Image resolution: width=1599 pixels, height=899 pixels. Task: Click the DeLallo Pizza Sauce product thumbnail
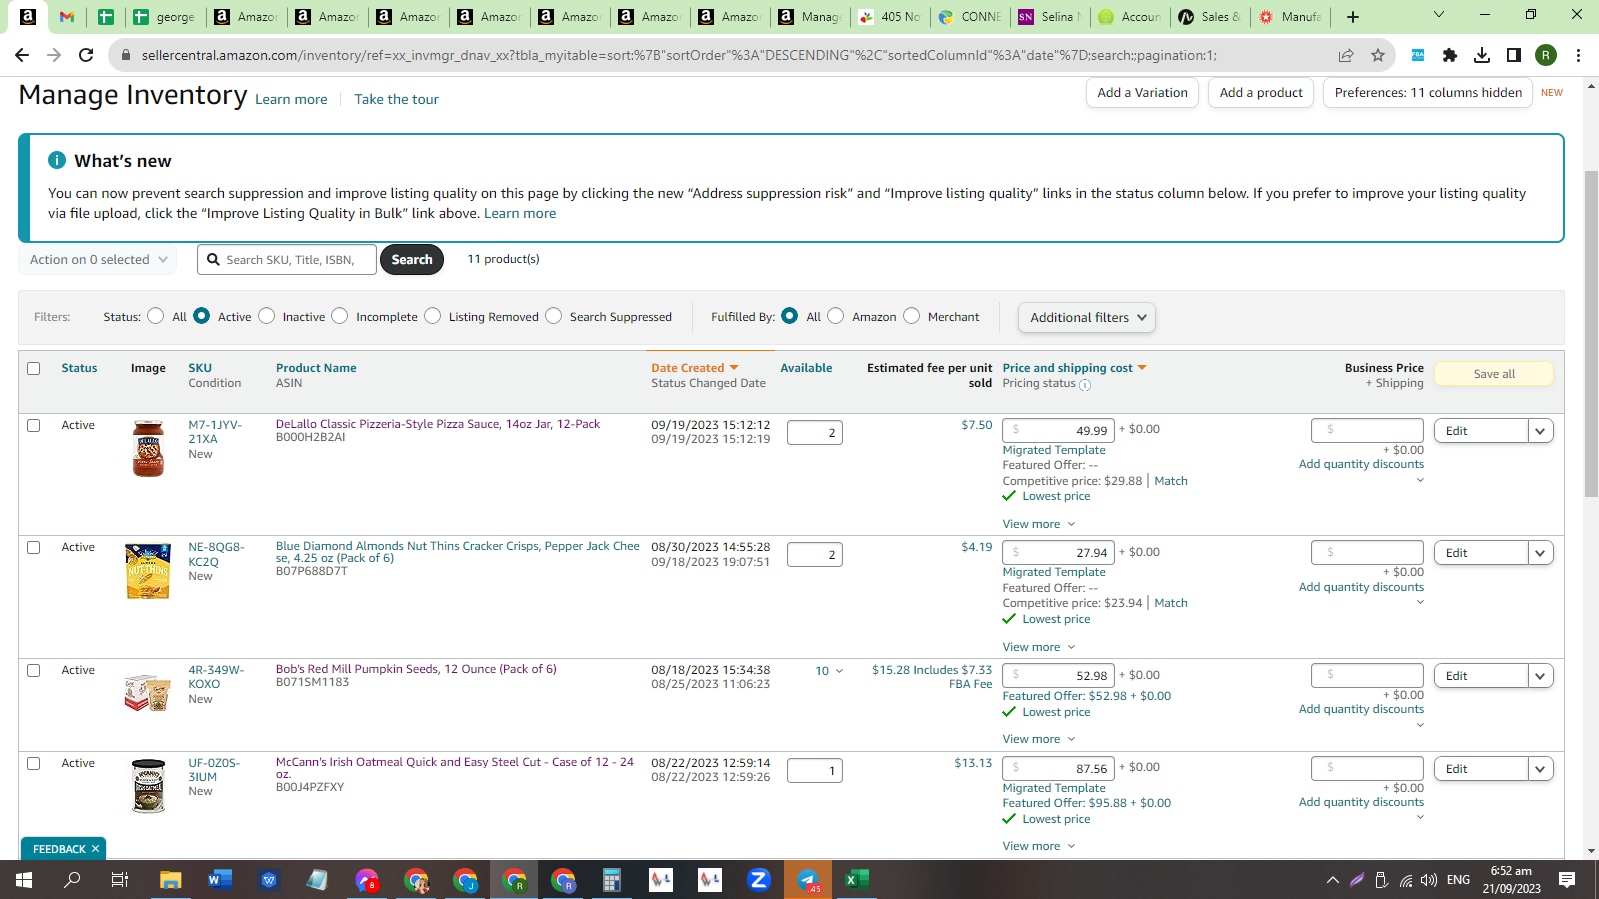[x=148, y=448]
